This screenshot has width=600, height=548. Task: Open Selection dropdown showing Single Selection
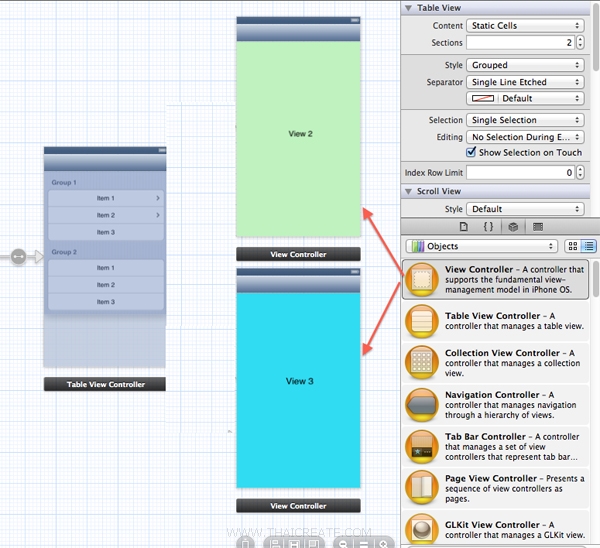(525, 120)
